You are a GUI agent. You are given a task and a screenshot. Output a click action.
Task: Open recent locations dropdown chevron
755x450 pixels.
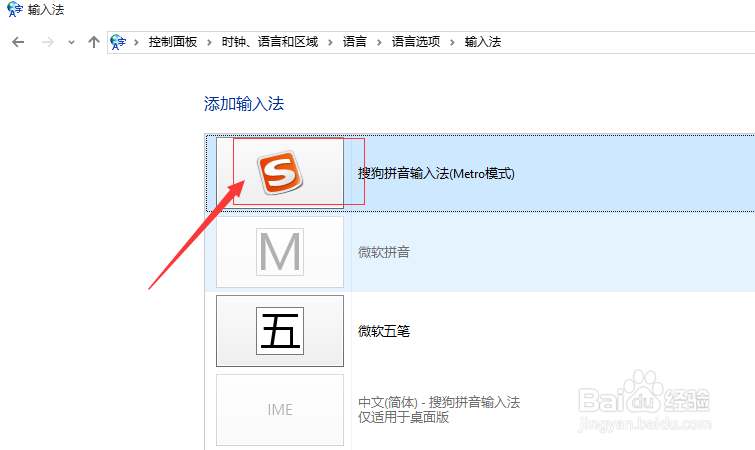pyautogui.click(x=71, y=43)
